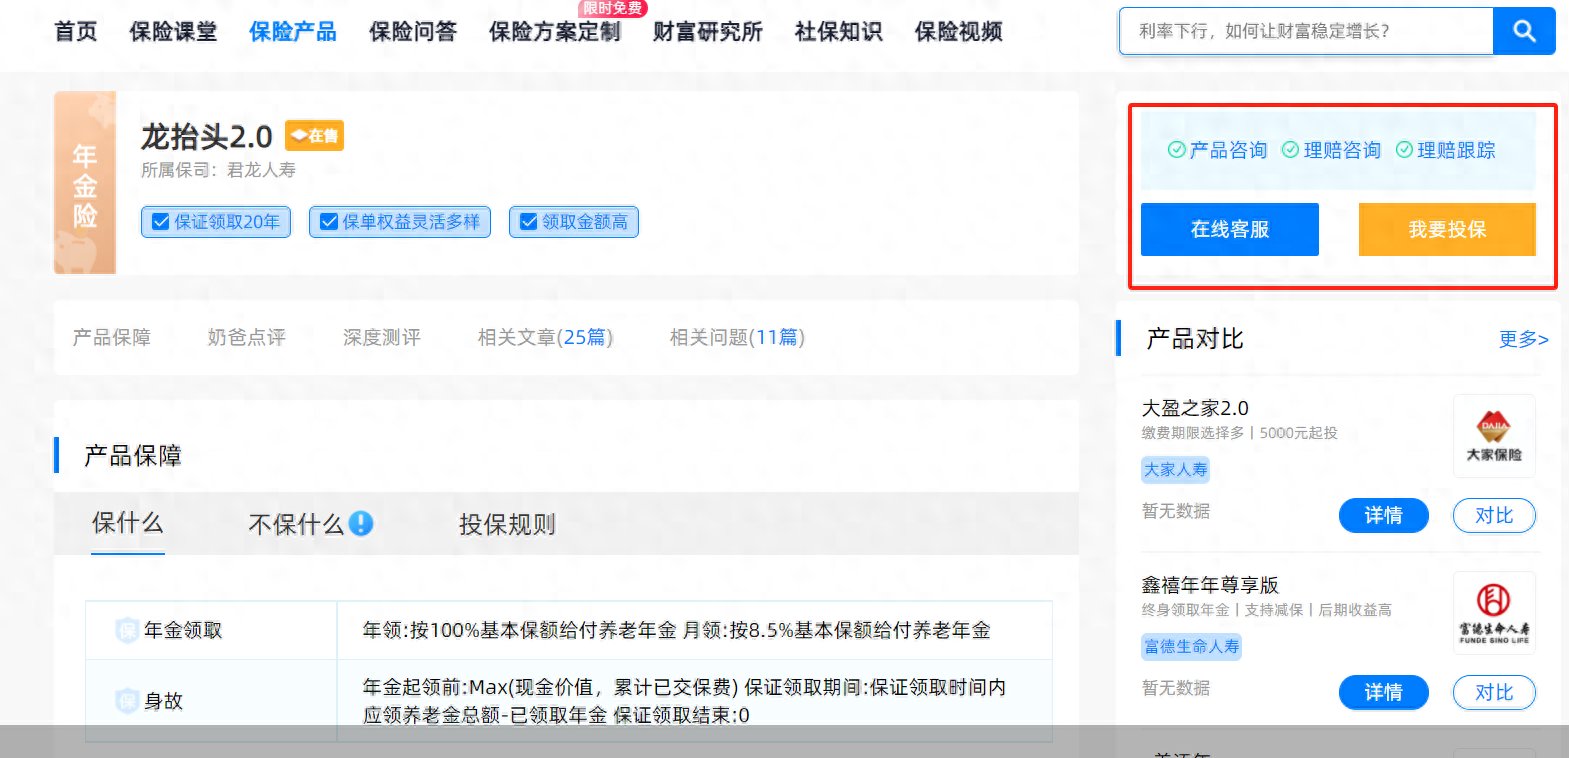Select the 投保规则 tab
The height and width of the screenshot is (758, 1569).
pos(507,524)
